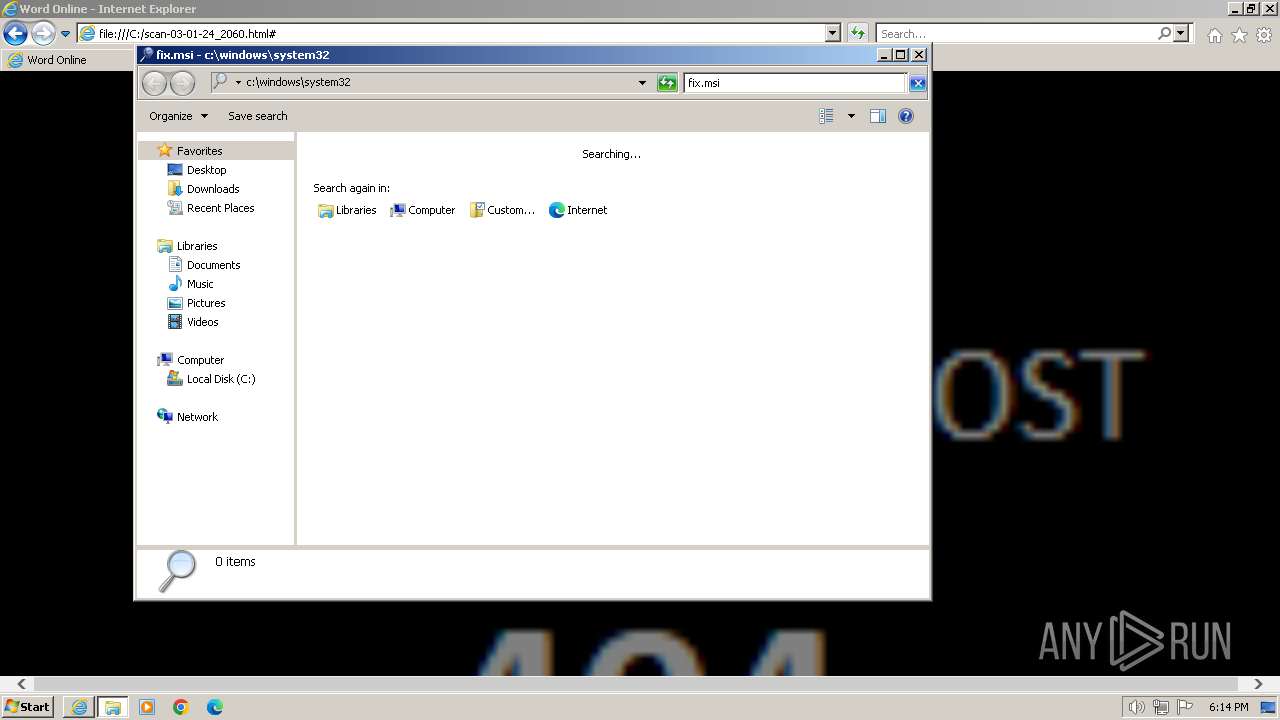The height and width of the screenshot is (720, 1280).
Task: Open Downloads under Favorites
Action: (212, 189)
